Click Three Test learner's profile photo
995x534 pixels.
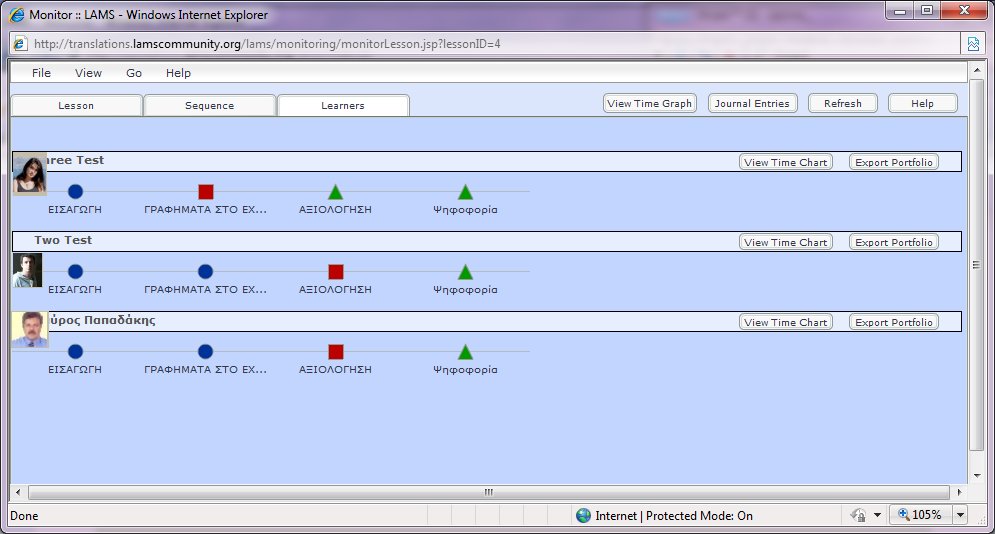coord(29,174)
